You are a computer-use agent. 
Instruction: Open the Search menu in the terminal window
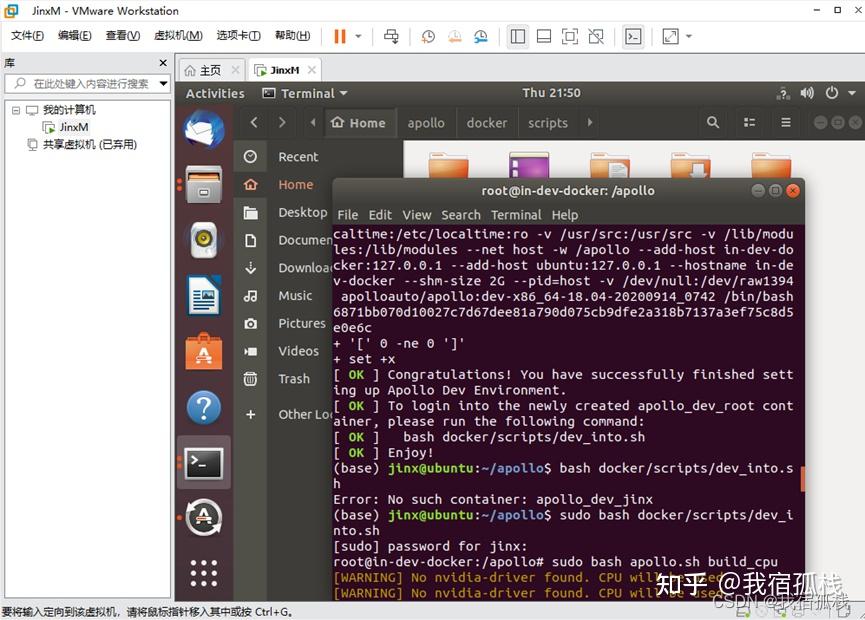click(461, 215)
